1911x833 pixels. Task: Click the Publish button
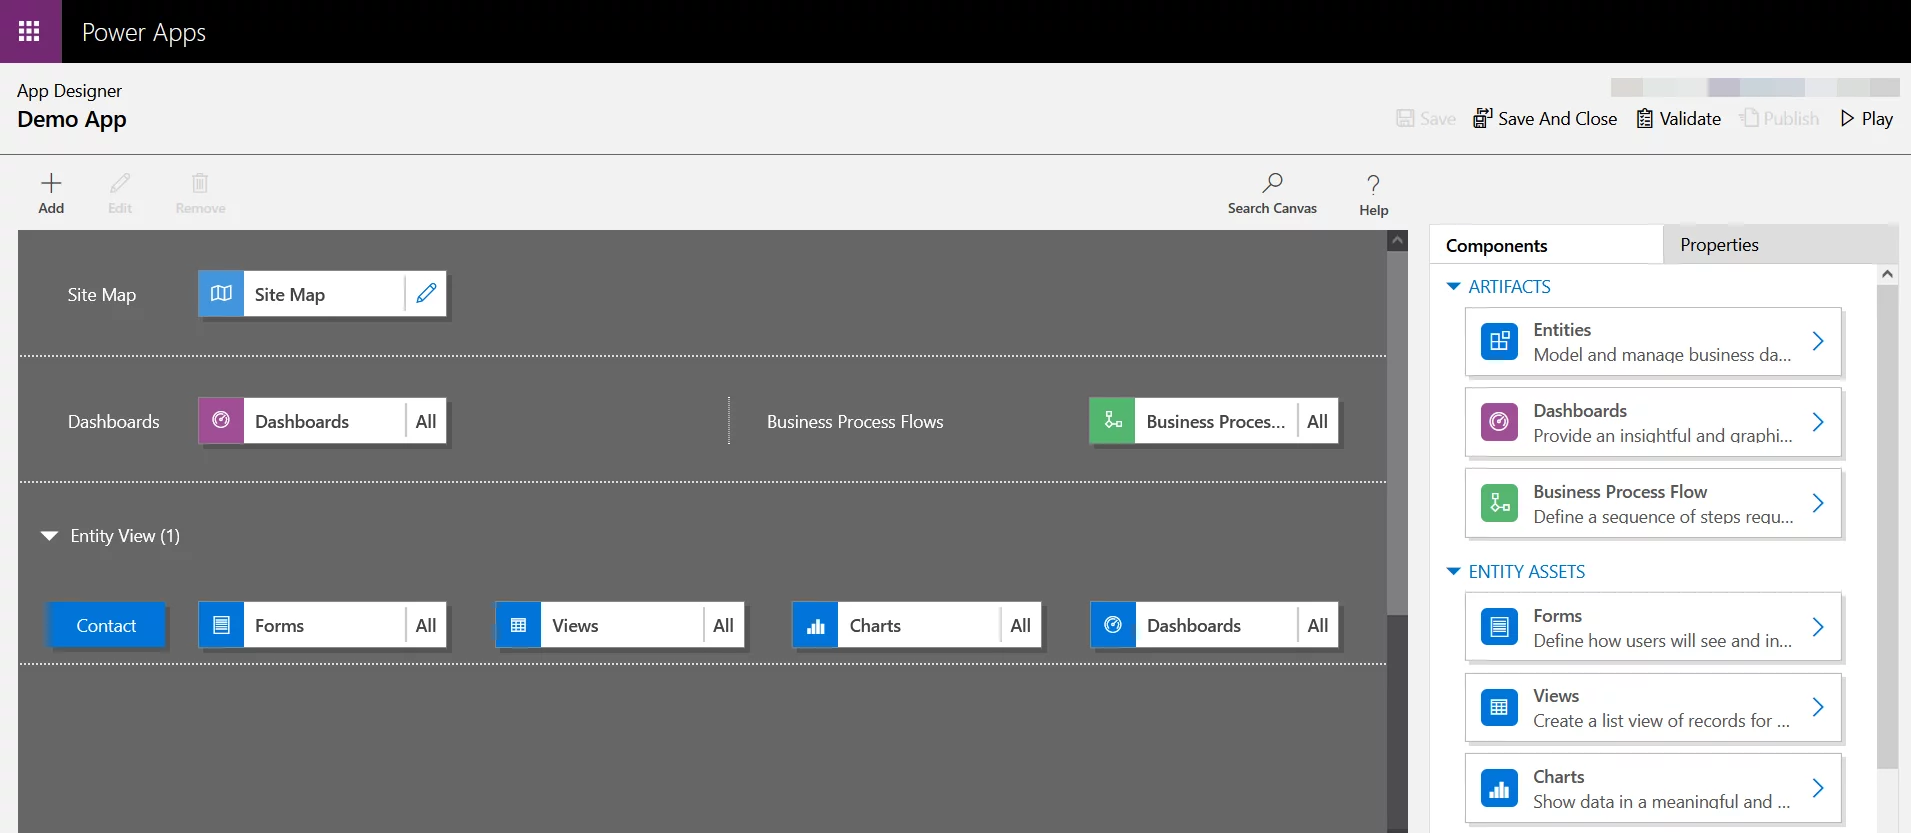1780,118
